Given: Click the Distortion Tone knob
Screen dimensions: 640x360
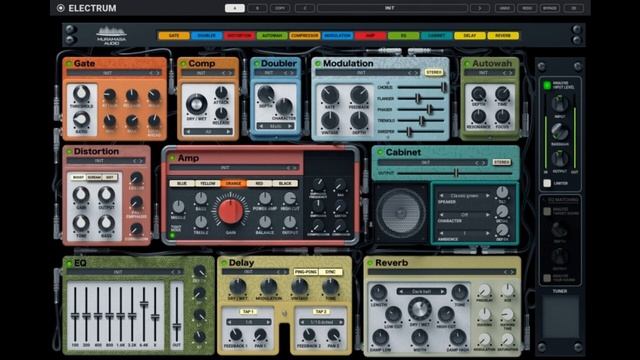Looking at the screenshot, I should [81, 224].
